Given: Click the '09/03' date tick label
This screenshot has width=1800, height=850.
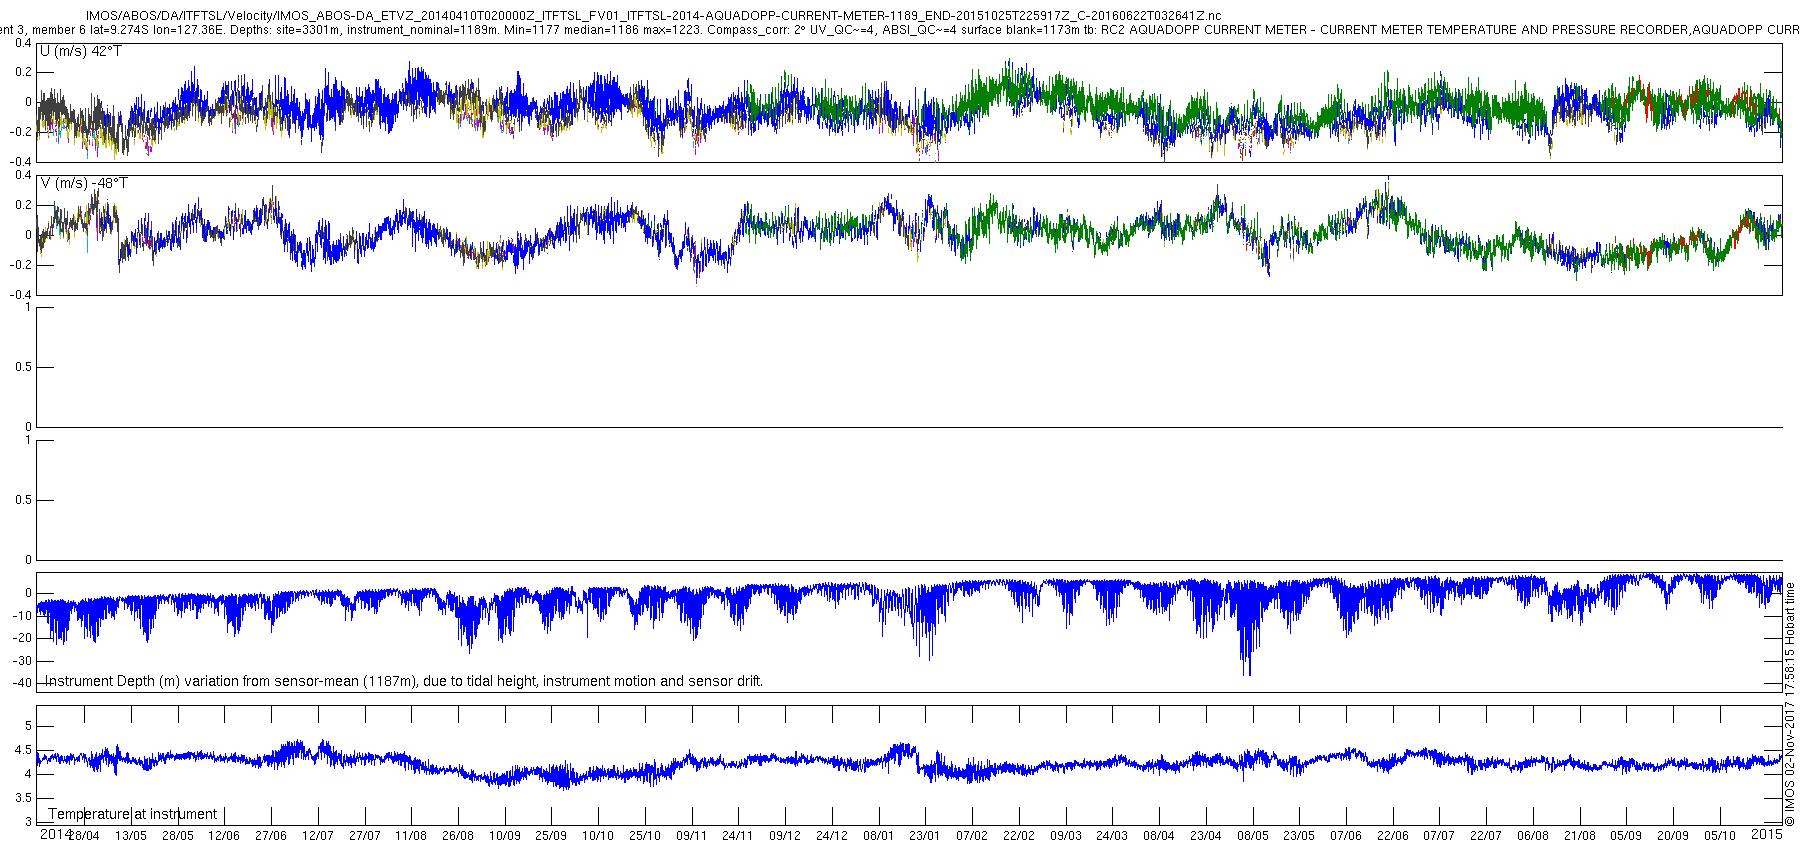Looking at the screenshot, I should pyautogui.click(x=1066, y=836).
